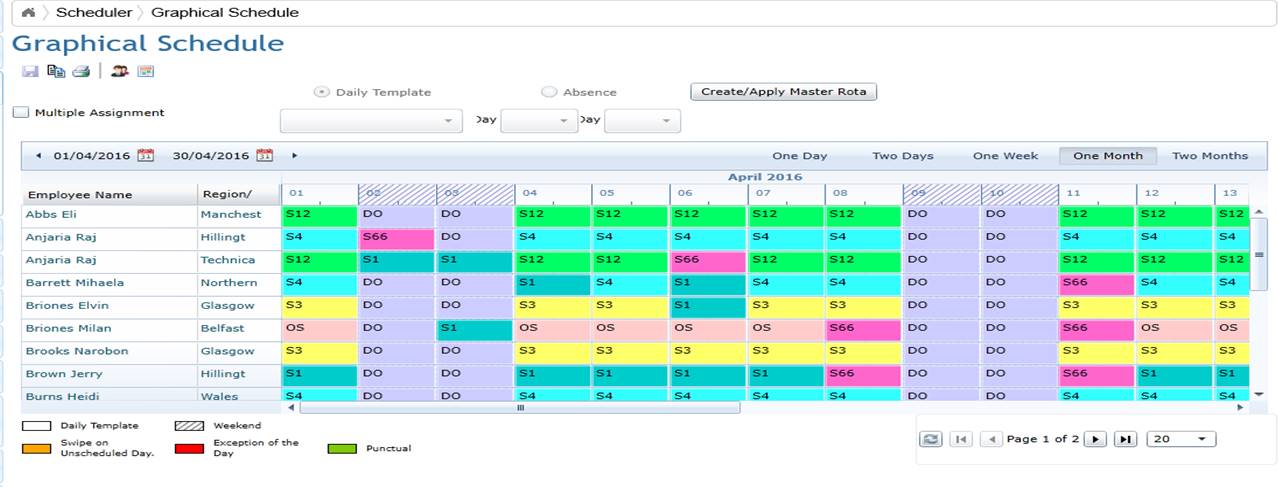Click the copy schedule icon
Image resolution: width=1278 pixels, height=487 pixels.
[56, 71]
